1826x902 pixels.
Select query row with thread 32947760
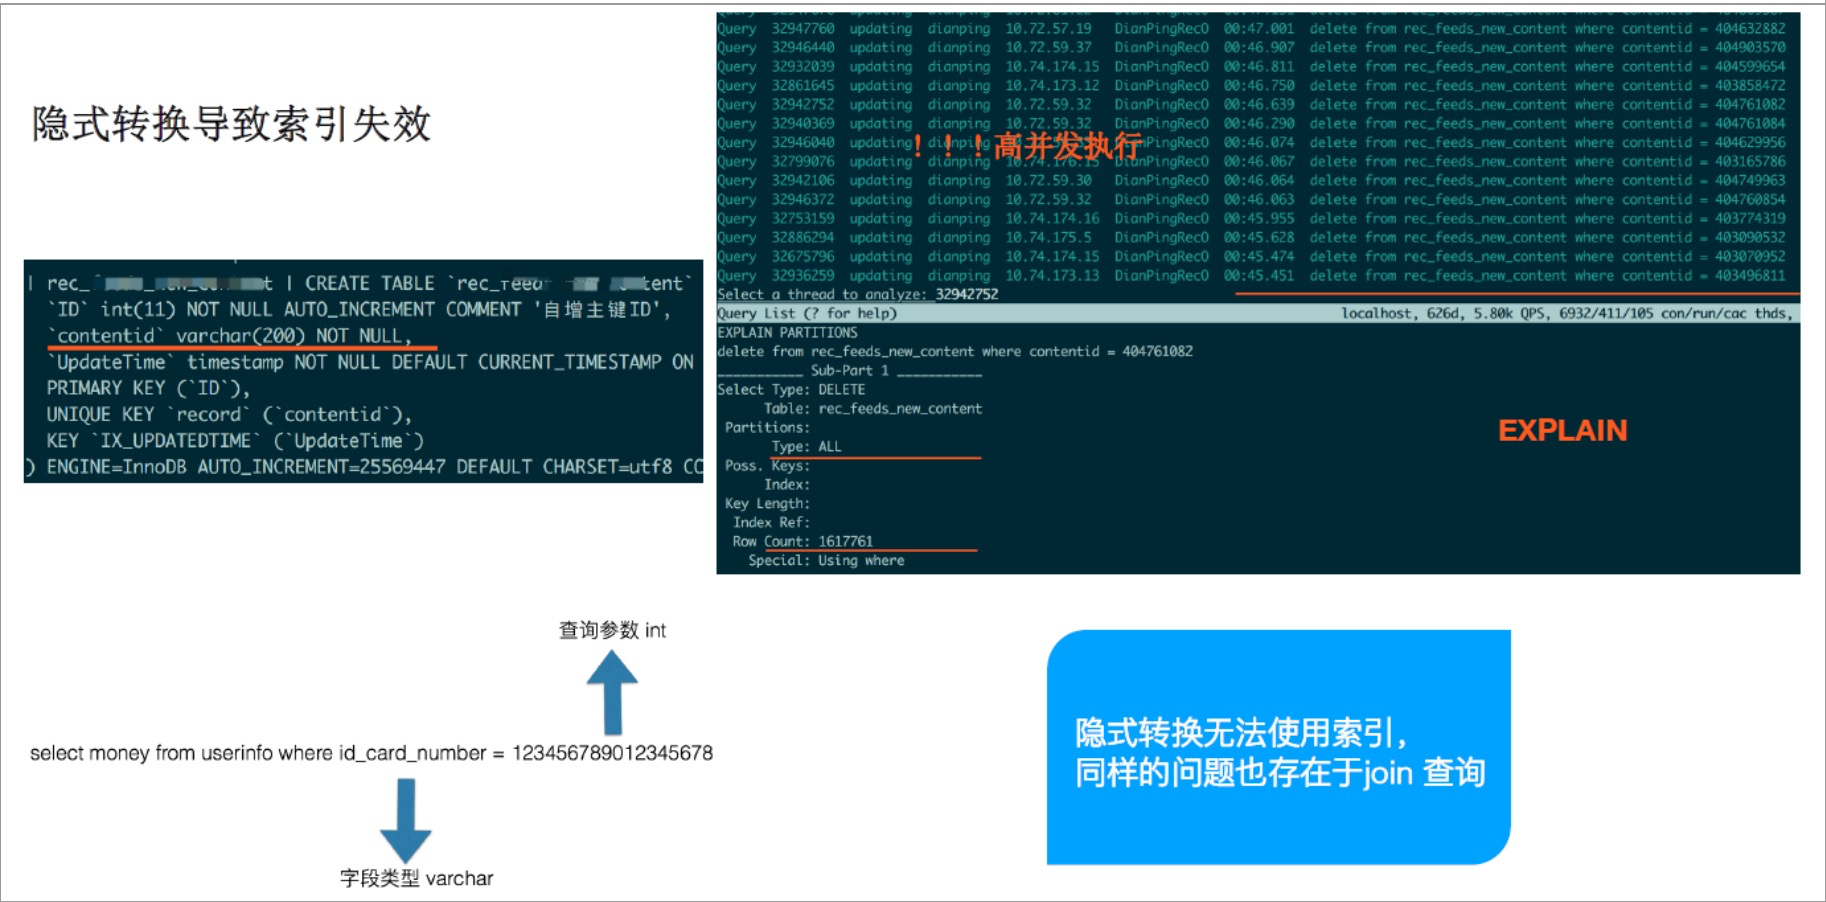1251,29
